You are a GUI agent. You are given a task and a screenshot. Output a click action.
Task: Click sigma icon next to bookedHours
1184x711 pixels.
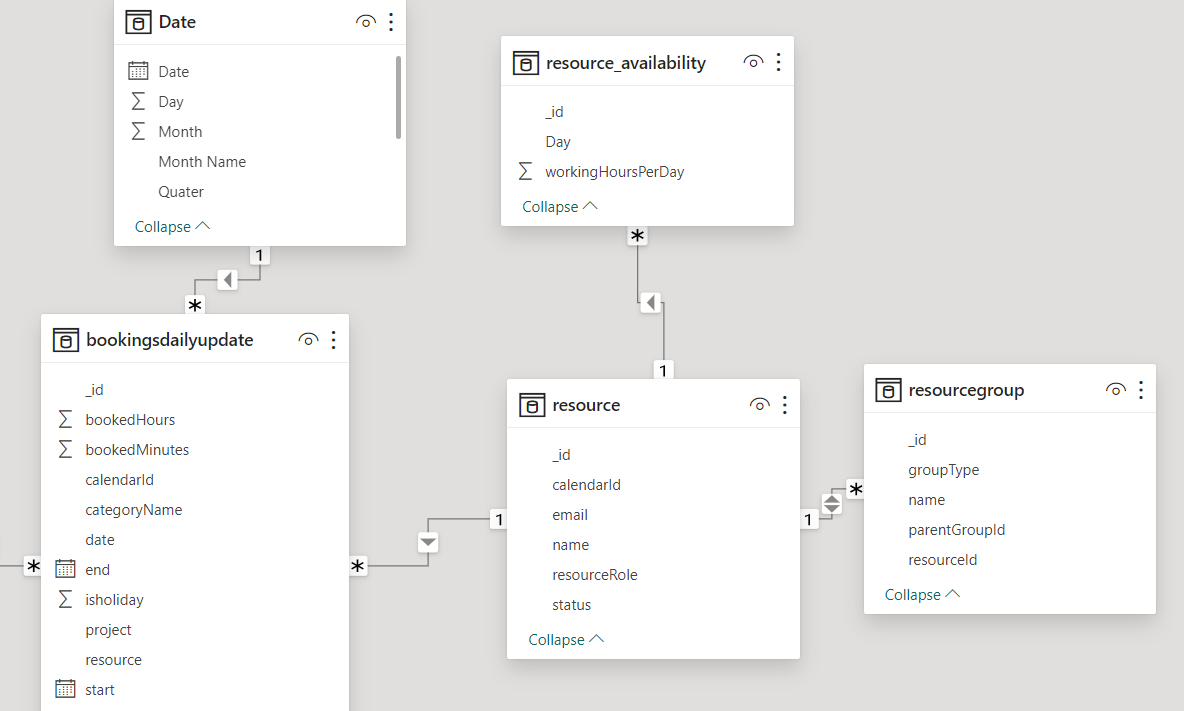click(66, 419)
